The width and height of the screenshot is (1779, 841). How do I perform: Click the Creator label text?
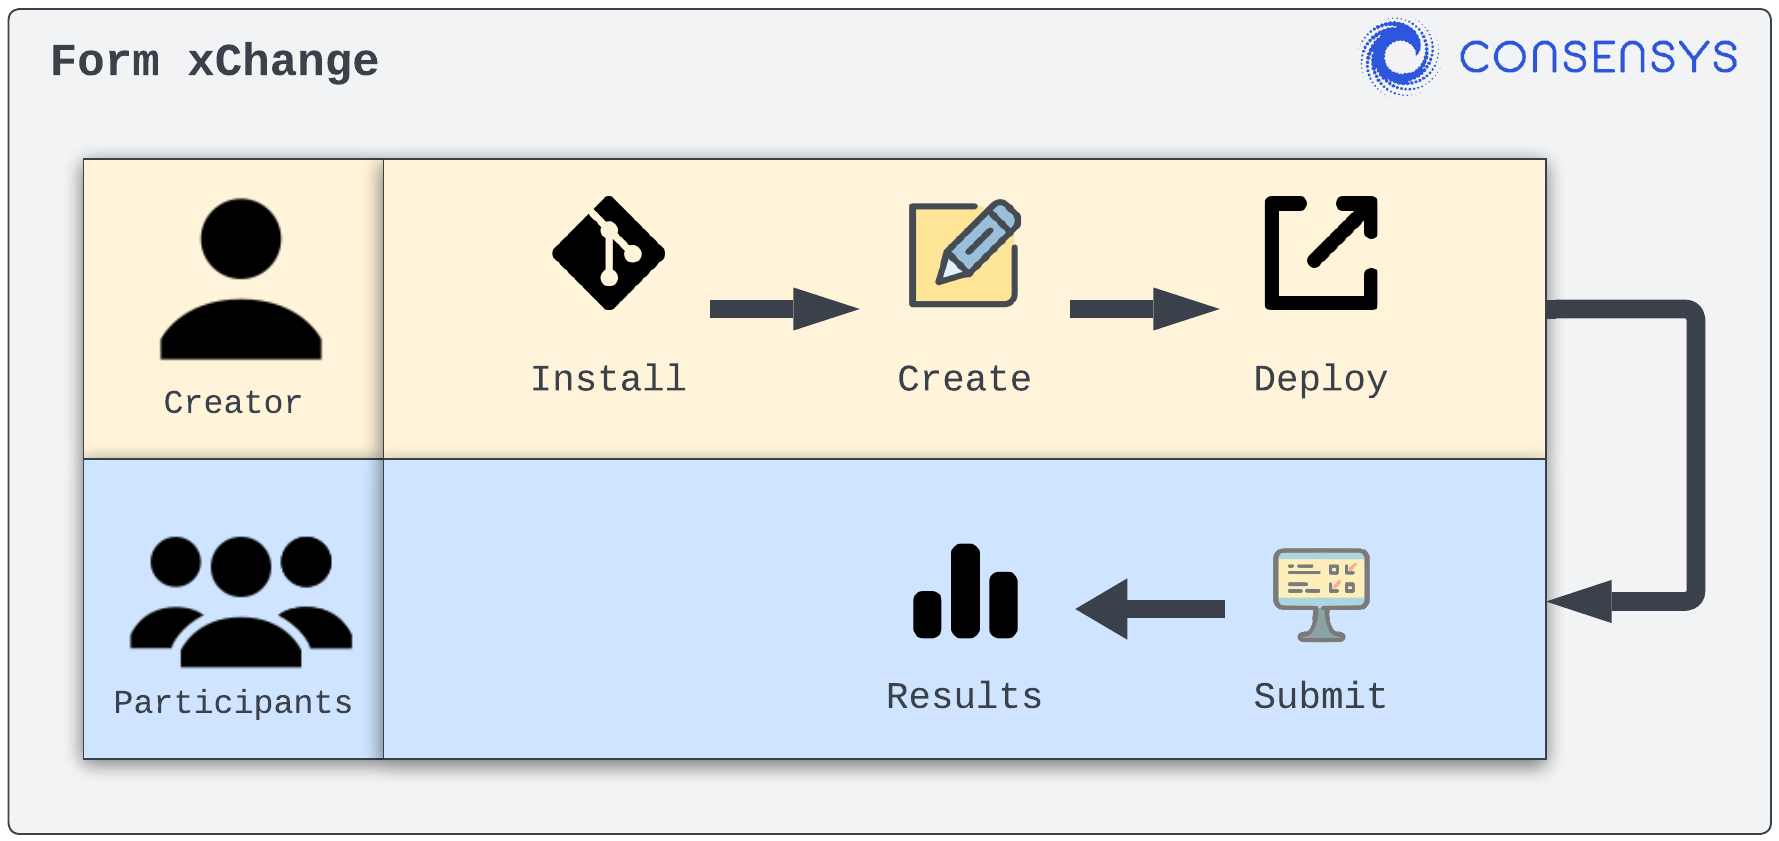(x=233, y=402)
